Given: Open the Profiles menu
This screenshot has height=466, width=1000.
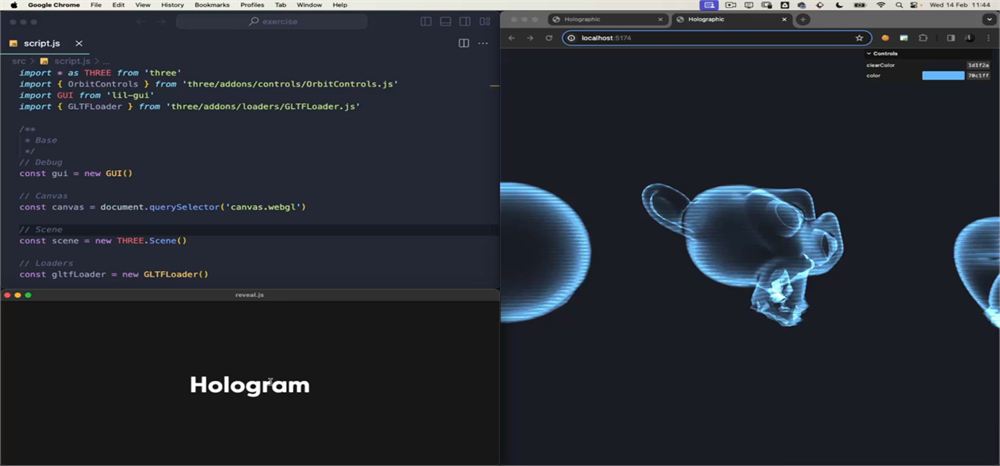Looking at the screenshot, I should coord(252,4).
